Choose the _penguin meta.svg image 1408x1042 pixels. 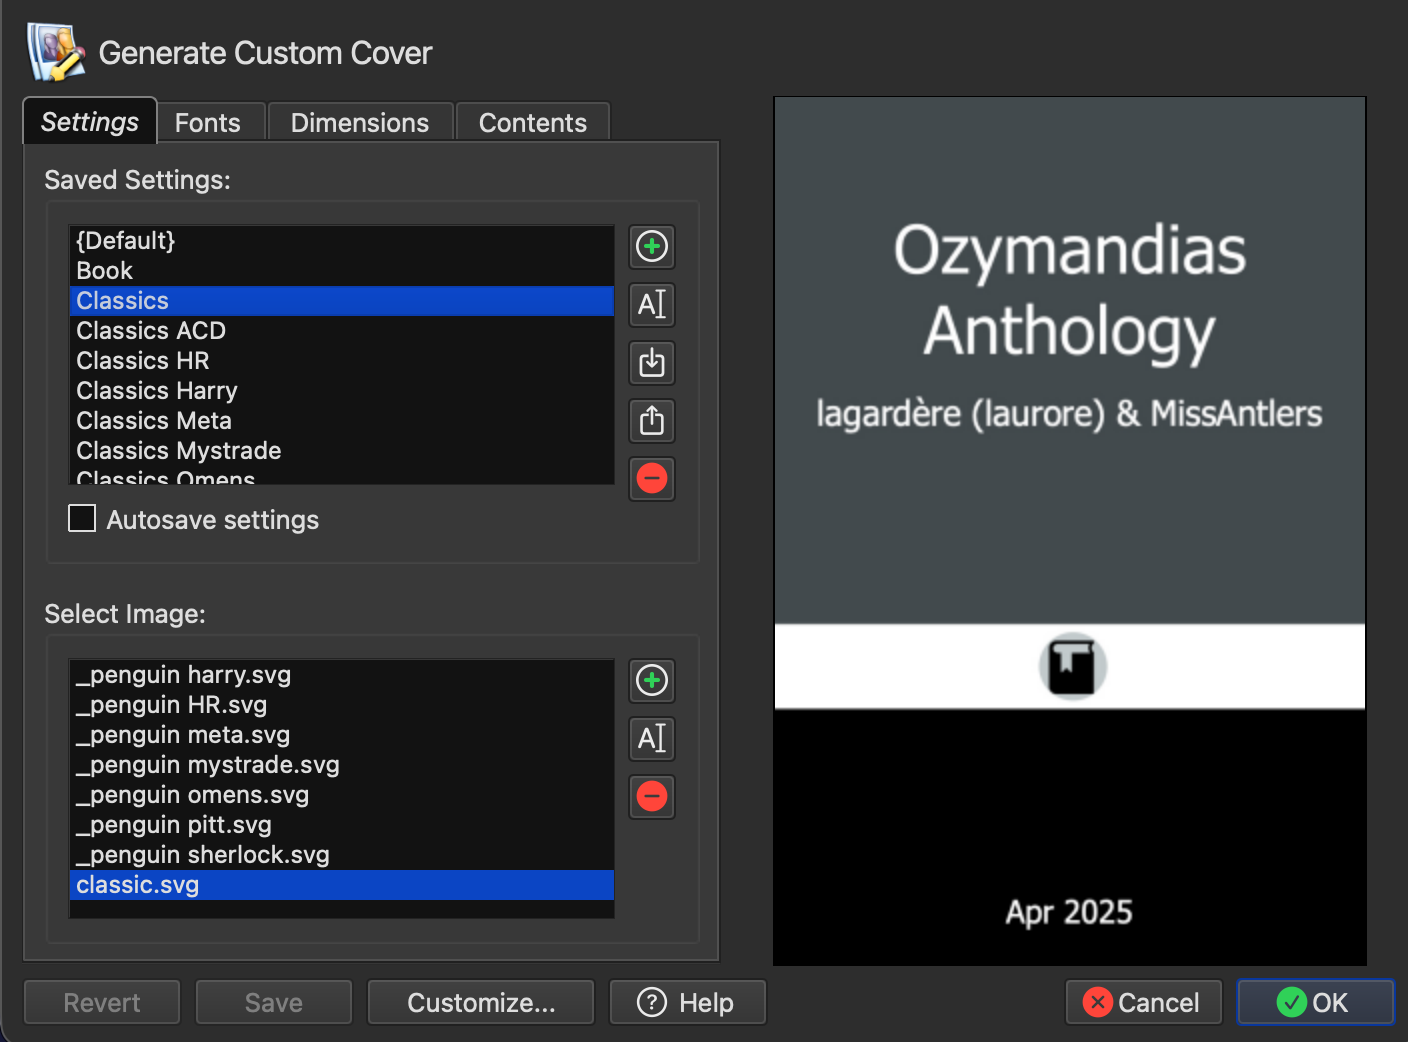tap(342, 735)
